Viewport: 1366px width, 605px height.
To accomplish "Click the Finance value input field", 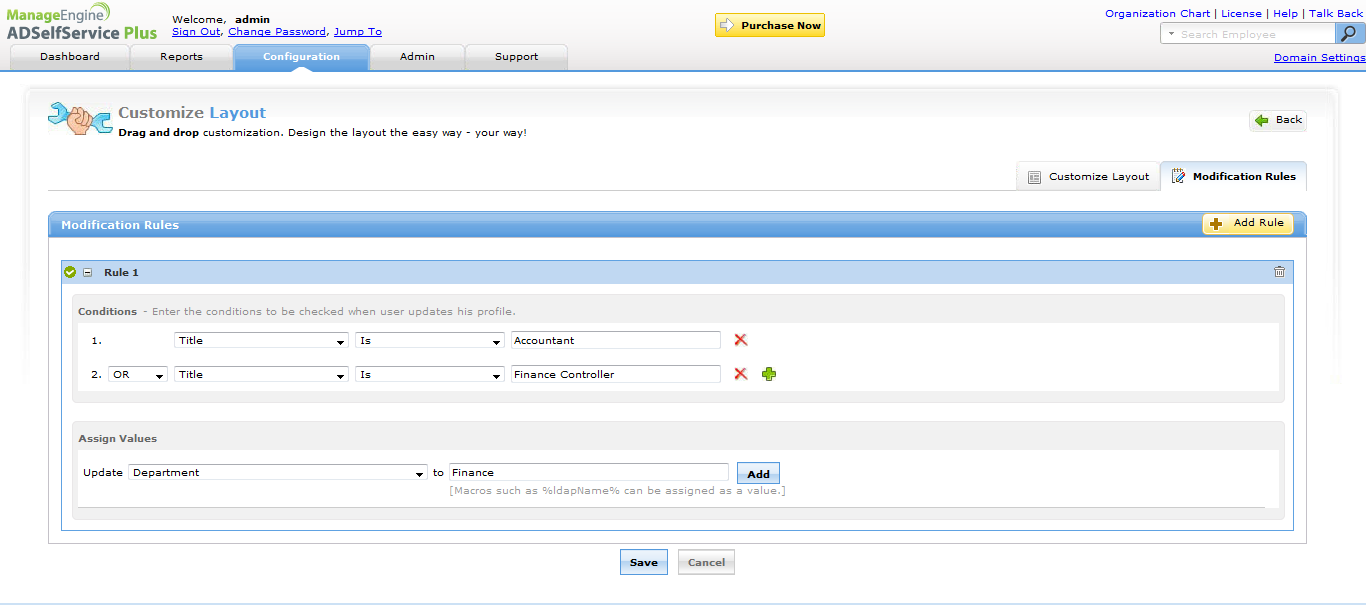I will [x=588, y=473].
